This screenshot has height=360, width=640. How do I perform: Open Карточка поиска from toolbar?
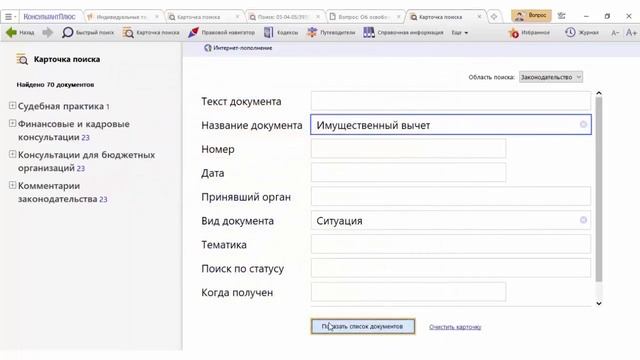tap(151, 32)
